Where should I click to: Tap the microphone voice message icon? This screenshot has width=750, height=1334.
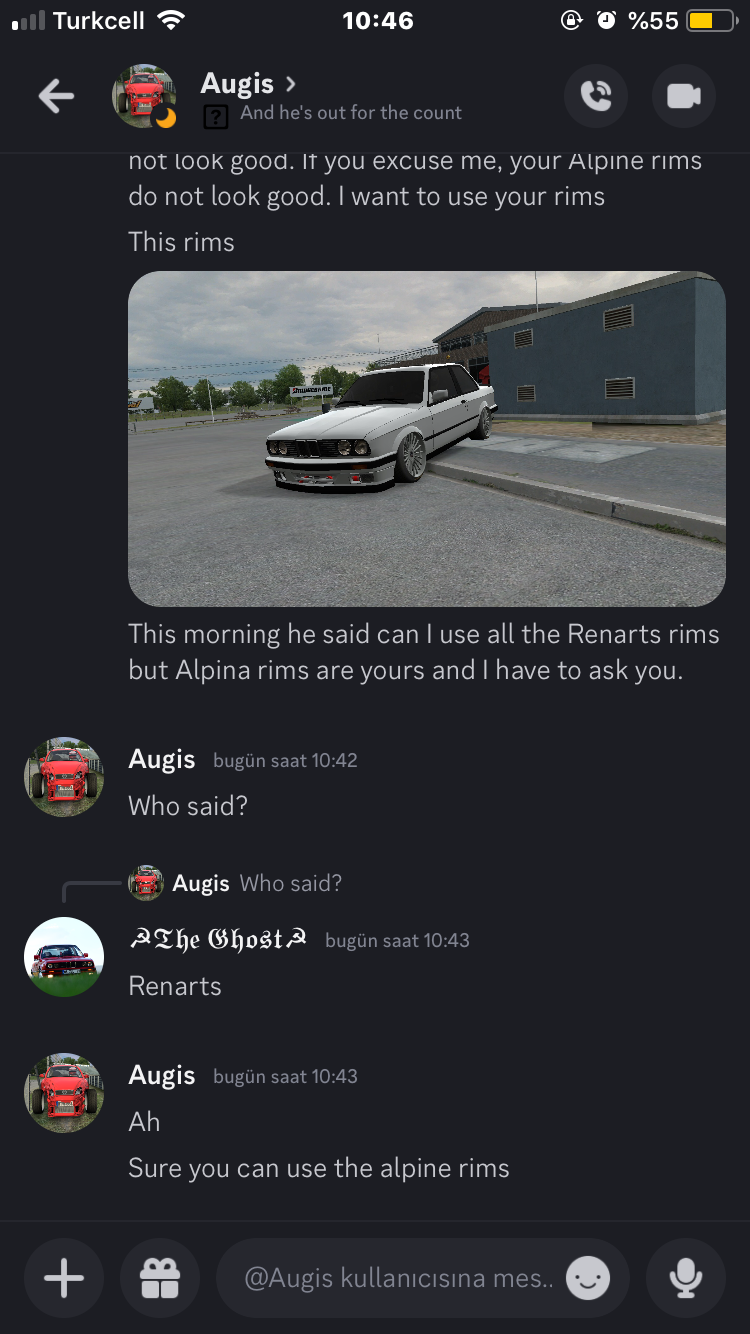point(686,1278)
